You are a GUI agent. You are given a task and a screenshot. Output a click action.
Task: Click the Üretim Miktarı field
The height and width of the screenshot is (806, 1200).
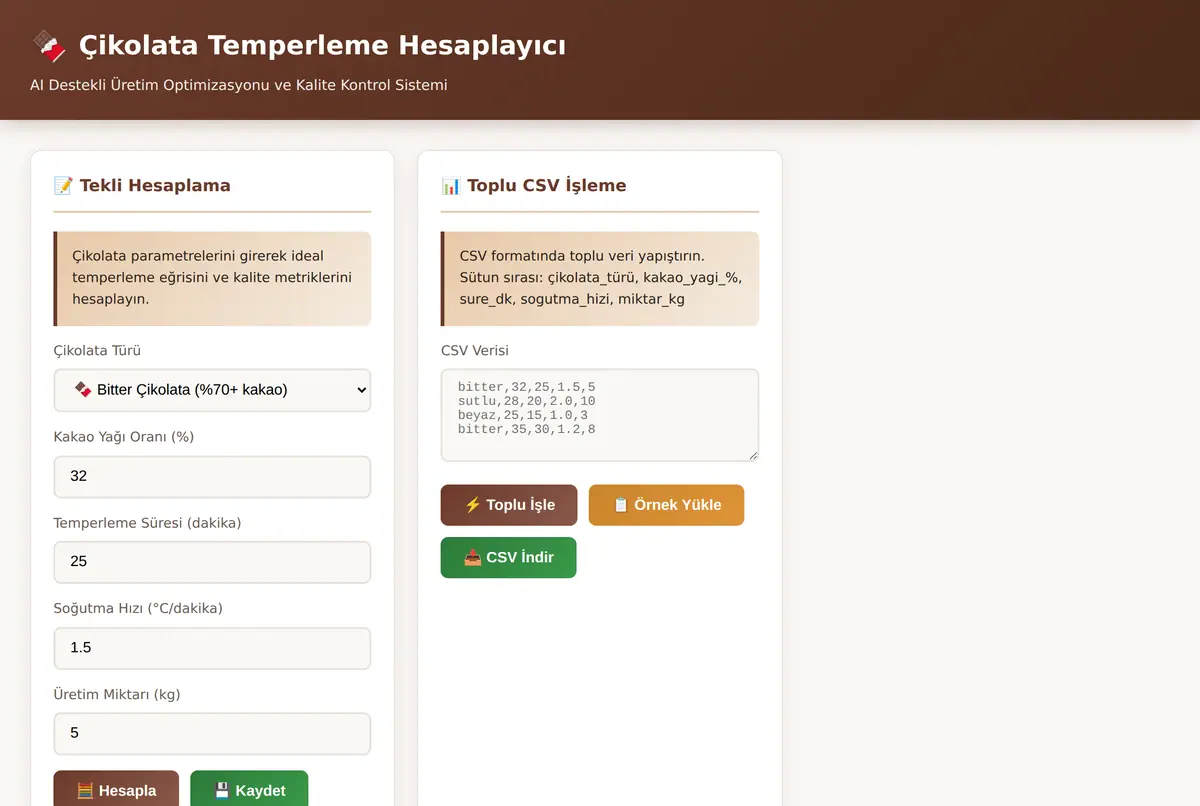pos(212,733)
